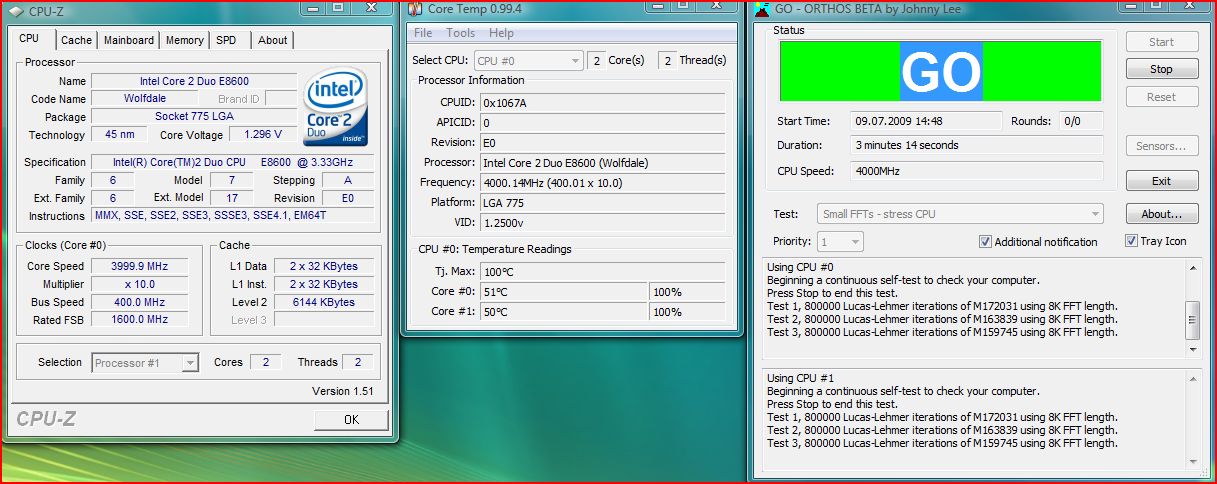Click the CPU #1 log scroll-down arrow
This screenshot has height=484, width=1217.
tap(1192, 461)
